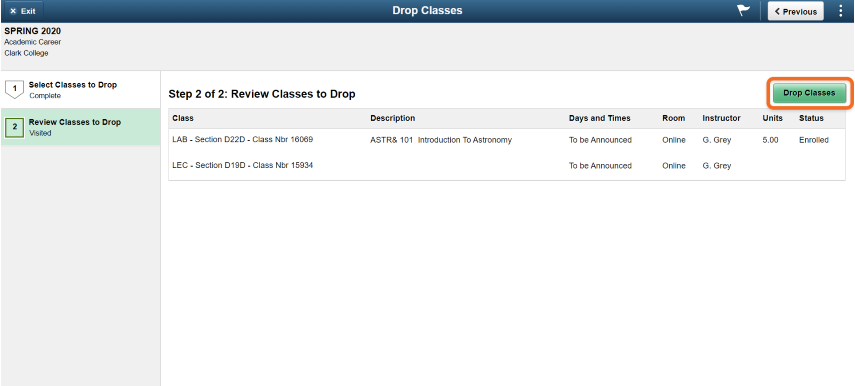Click the SPRING 2020 term label
The height and width of the screenshot is (386, 855).
click(33, 31)
